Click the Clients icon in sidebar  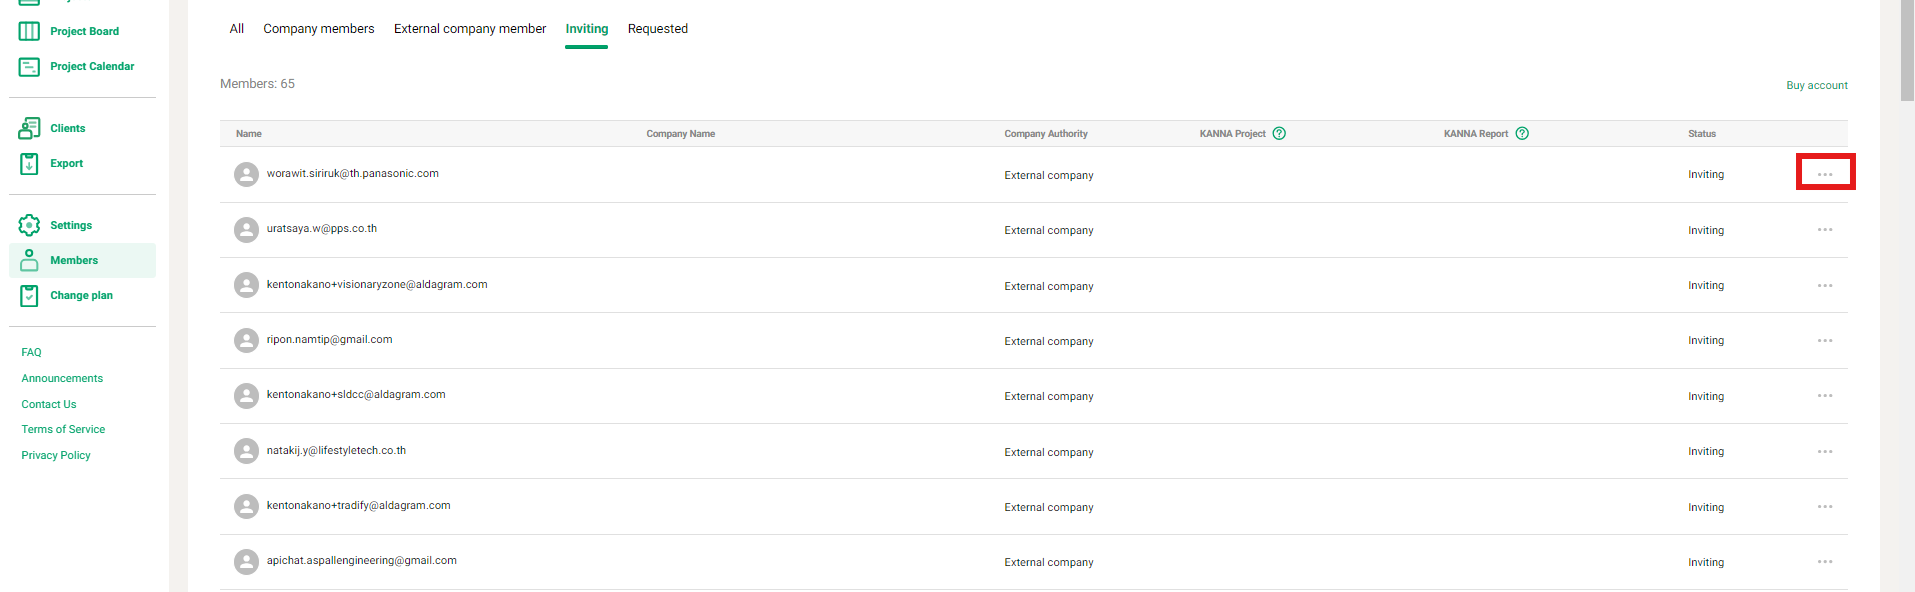(29, 128)
